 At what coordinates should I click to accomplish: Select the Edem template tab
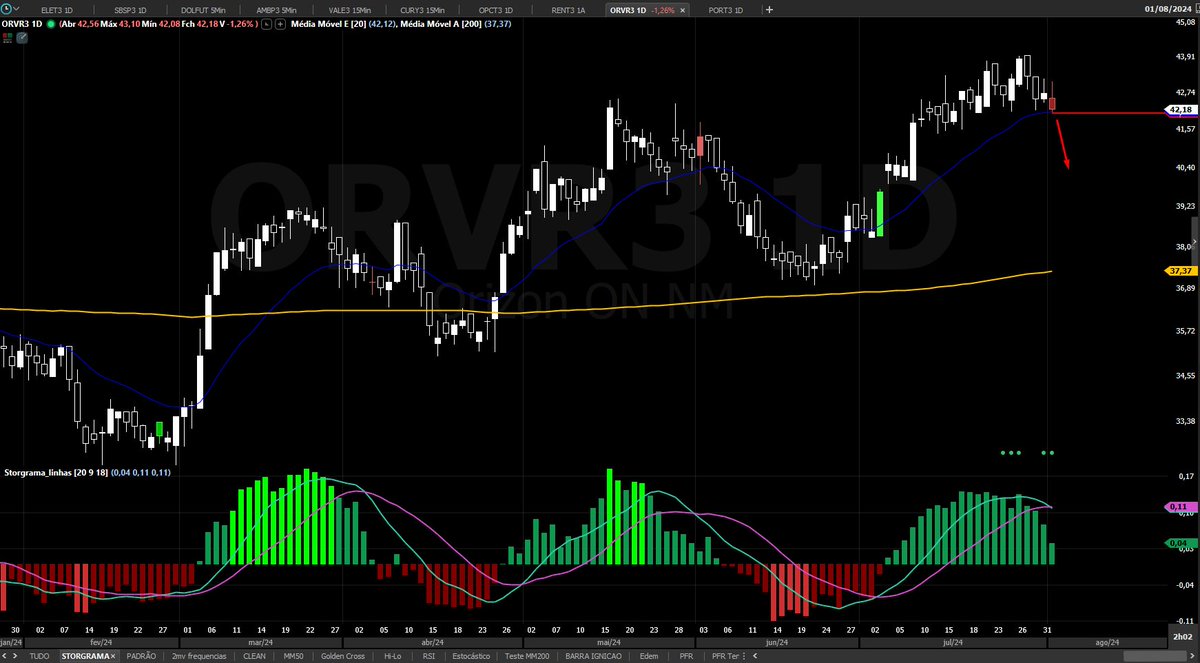pos(649,656)
